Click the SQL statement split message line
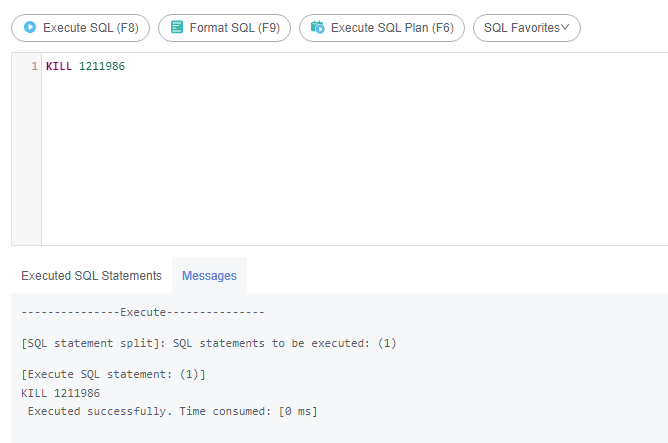This screenshot has height=443, width=668. click(209, 343)
